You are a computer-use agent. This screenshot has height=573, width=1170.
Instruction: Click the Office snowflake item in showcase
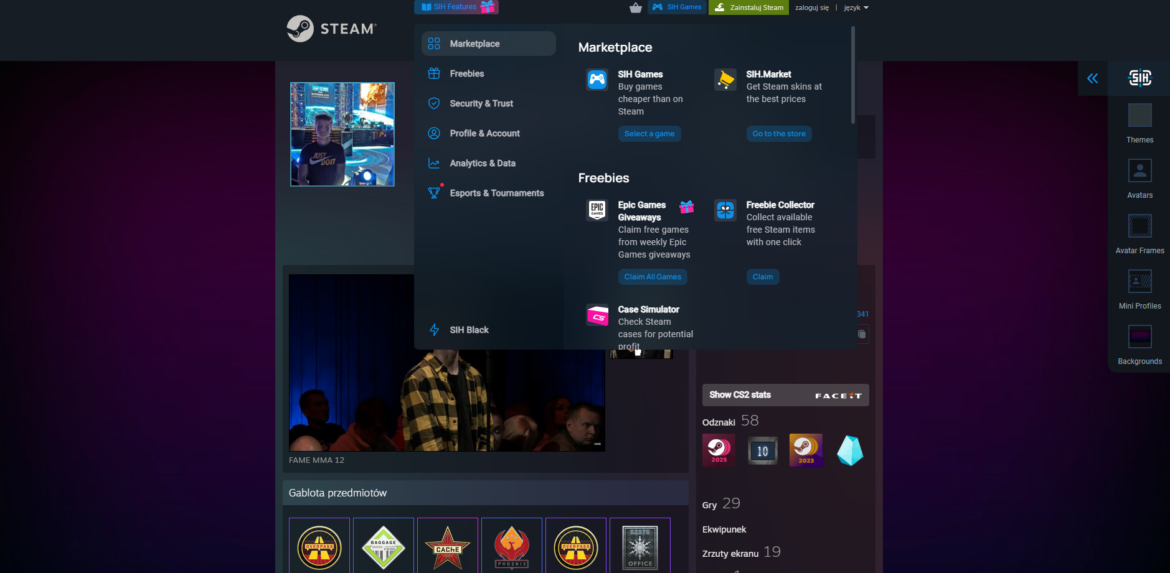coord(640,547)
